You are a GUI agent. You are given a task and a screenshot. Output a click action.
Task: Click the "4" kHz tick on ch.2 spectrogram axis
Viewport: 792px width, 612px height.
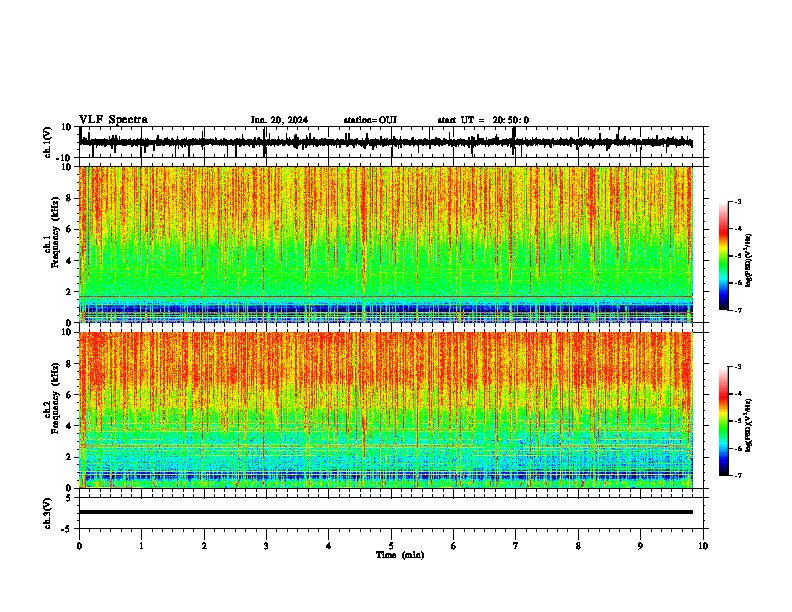click(x=69, y=426)
